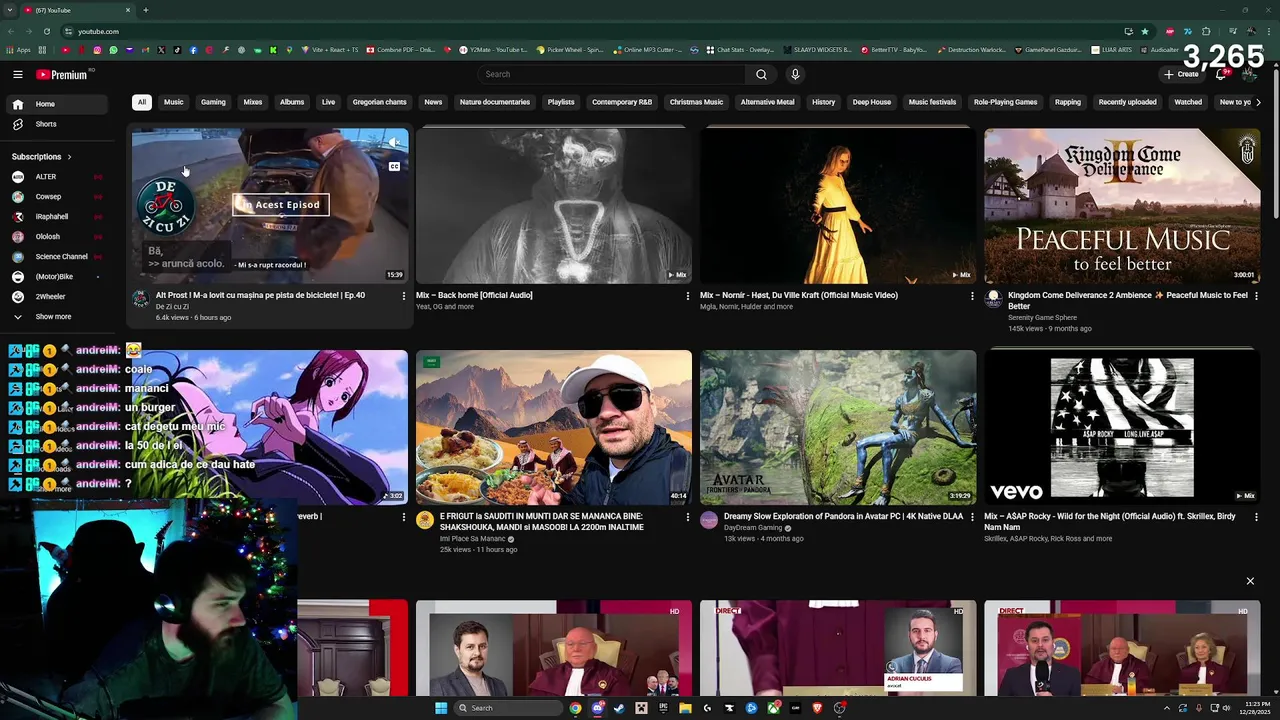Open DayDream Gaming channel avatar
The height and width of the screenshot is (720, 1280).
point(709,520)
